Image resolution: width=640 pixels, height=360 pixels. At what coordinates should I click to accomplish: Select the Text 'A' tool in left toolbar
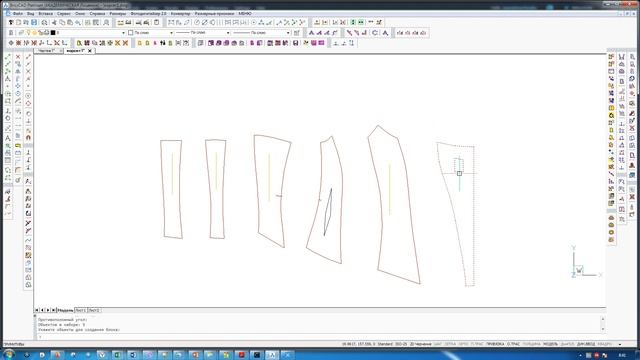pyautogui.click(x=8, y=138)
